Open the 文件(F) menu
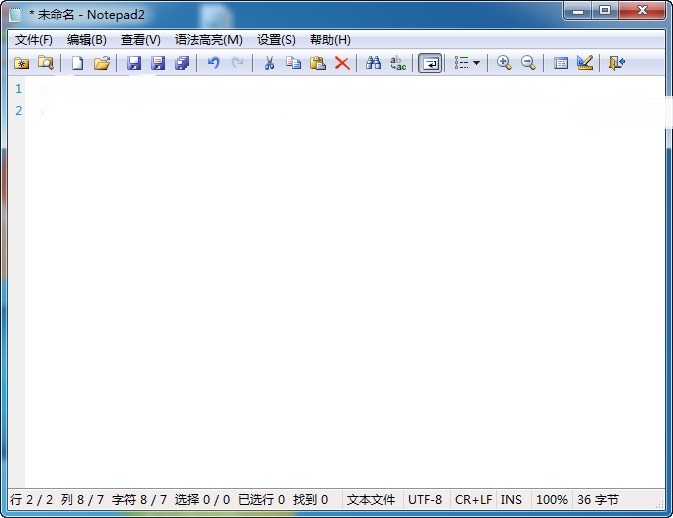Viewport: 673px width, 518px height. tap(33, 40)
